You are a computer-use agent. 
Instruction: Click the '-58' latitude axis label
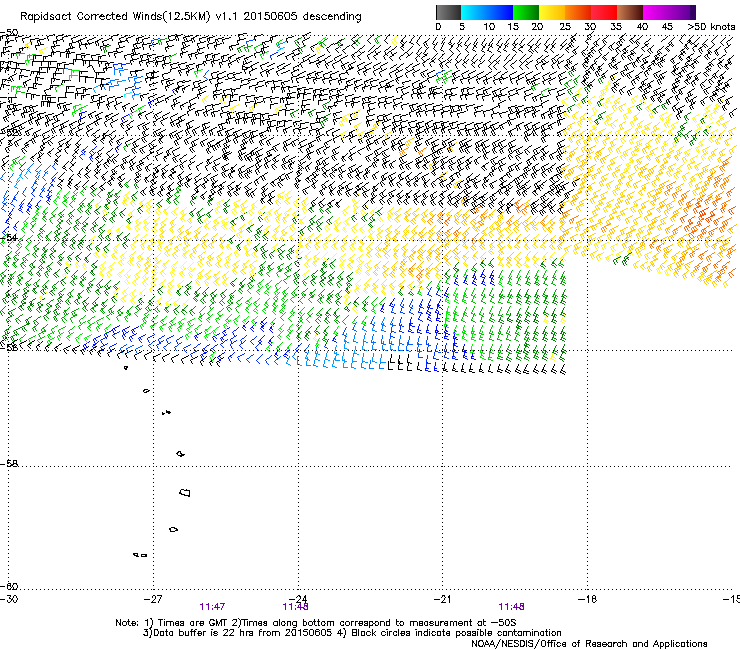pos(9,464)
